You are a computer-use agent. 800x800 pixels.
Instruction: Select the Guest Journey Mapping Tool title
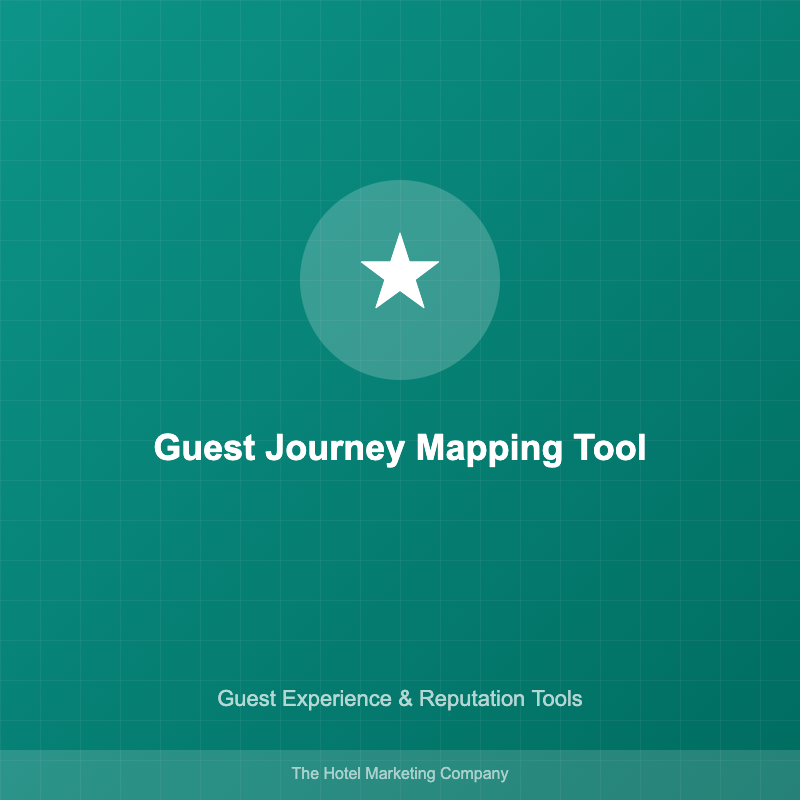pos(400,449)
